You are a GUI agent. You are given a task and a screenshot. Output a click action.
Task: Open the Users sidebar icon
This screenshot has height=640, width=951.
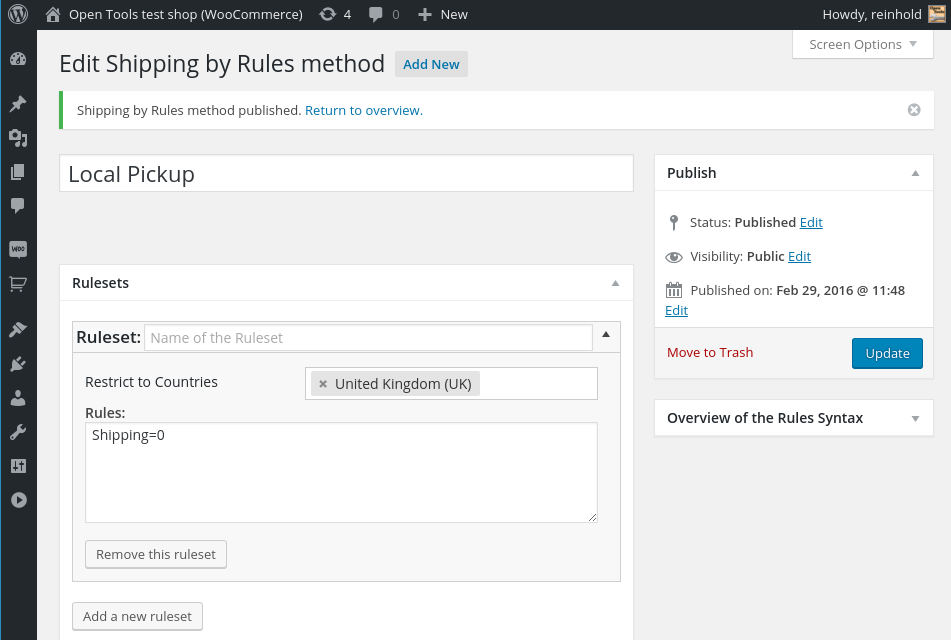point(17,398)
